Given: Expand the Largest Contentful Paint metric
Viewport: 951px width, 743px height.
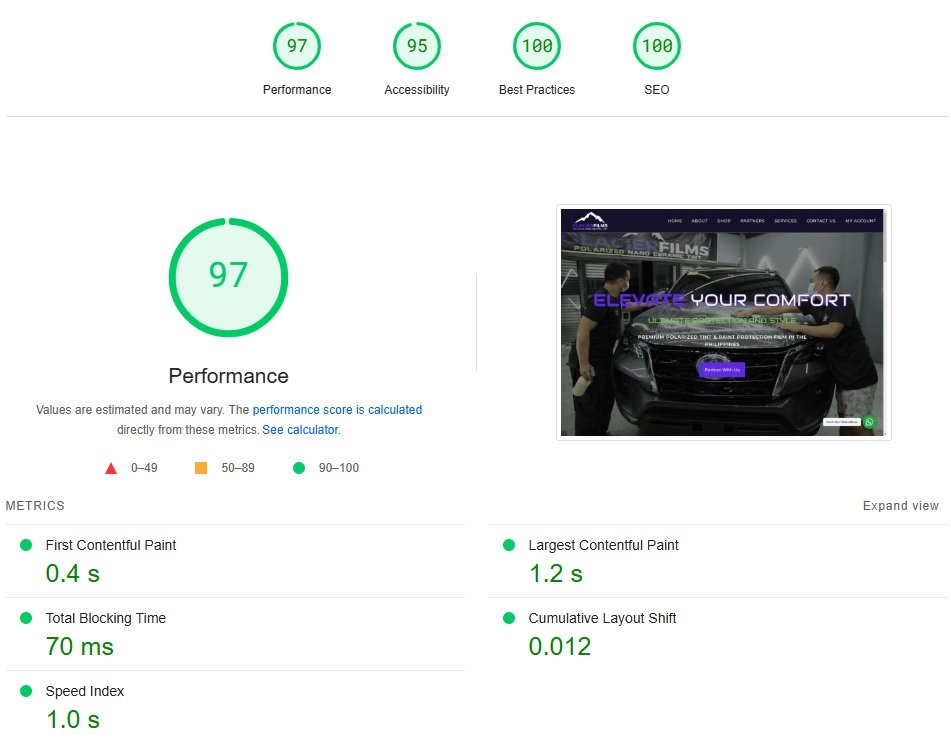Looking at the screenshot, I should [603, 545].
